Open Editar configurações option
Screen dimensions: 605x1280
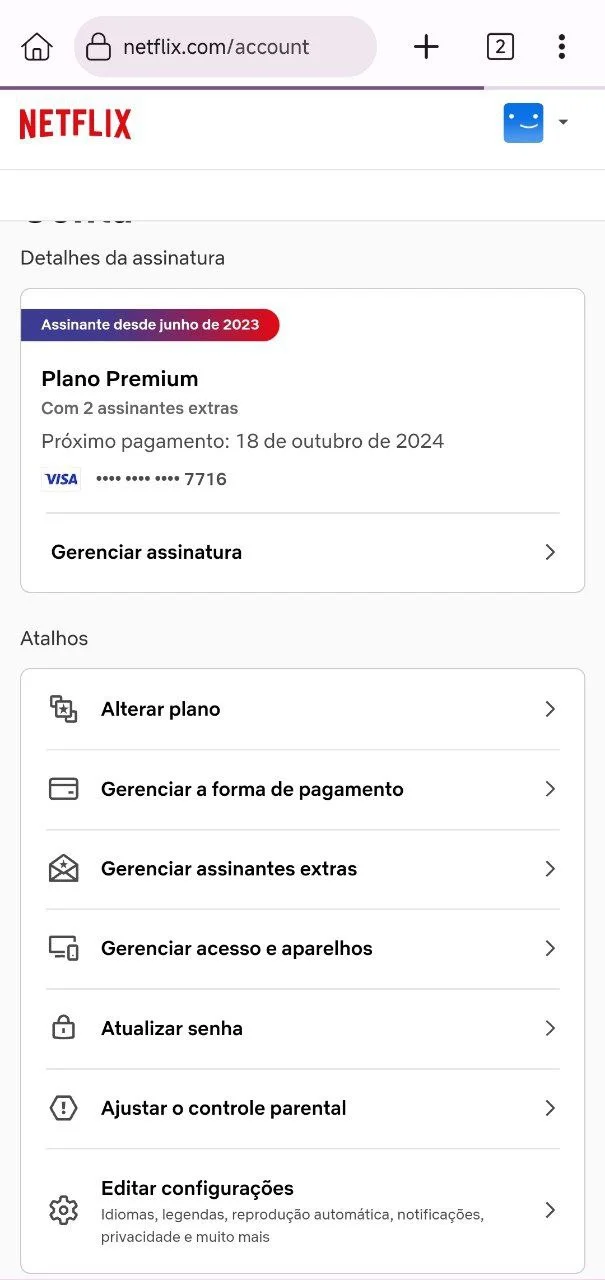(x=302, y=1210)
